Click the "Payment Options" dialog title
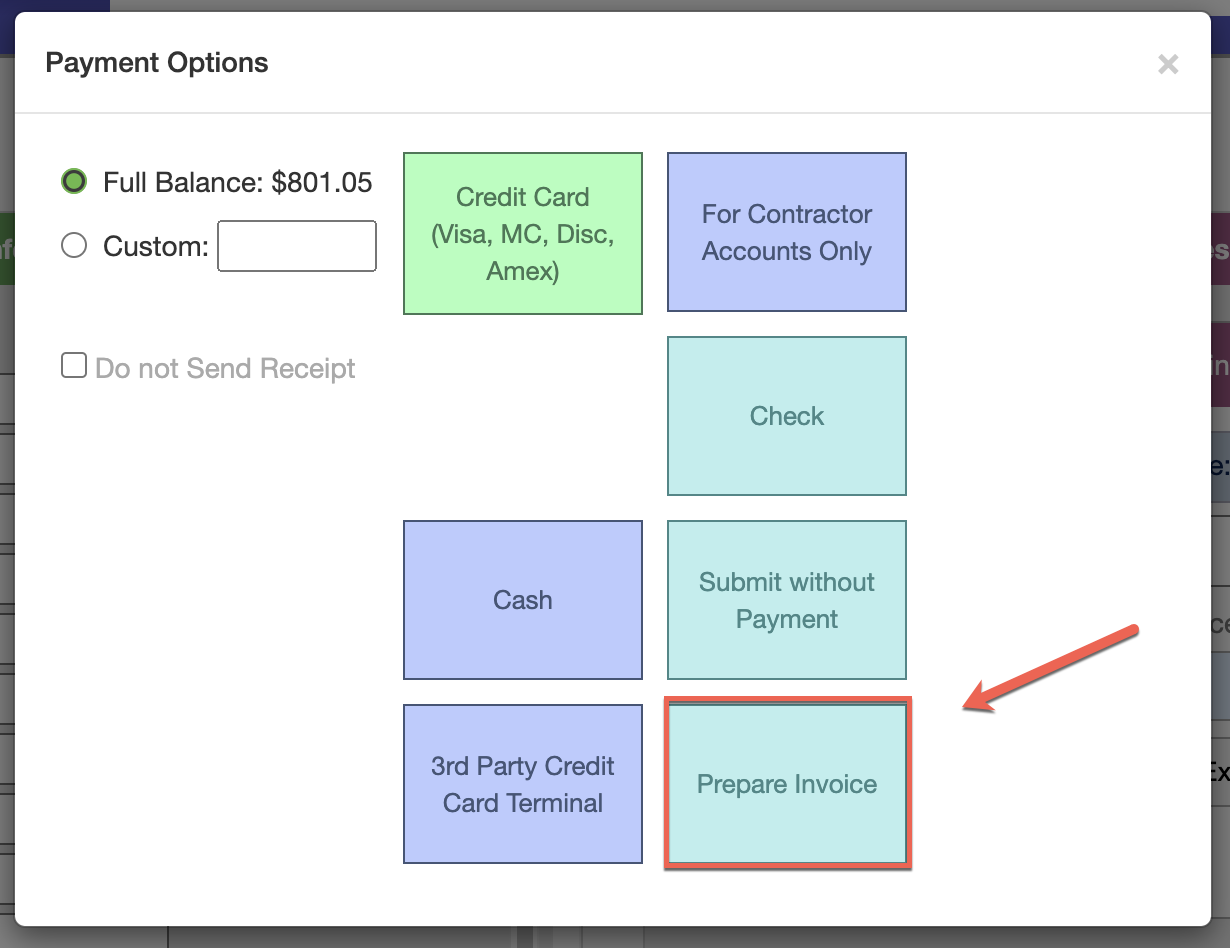1230x948 pixels. pos(157,63)
